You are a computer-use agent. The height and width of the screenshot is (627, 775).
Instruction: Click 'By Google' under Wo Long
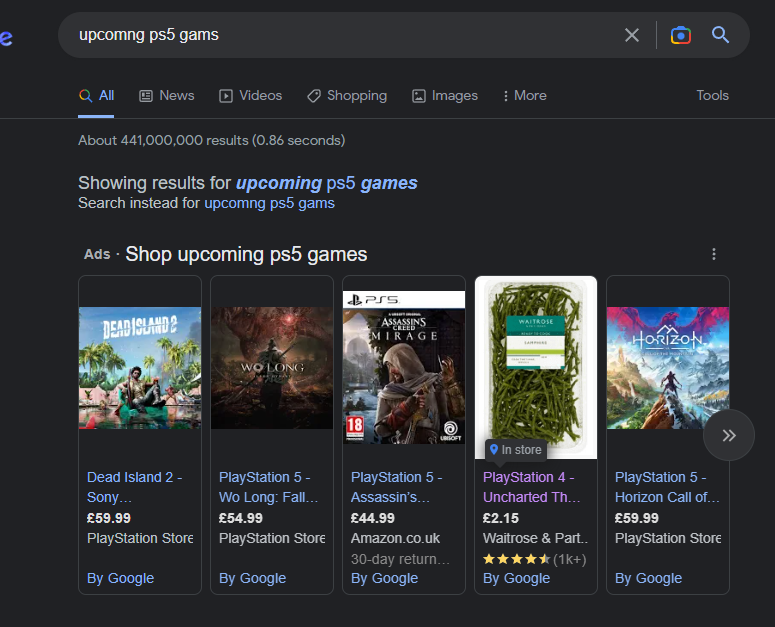(253, 578)
